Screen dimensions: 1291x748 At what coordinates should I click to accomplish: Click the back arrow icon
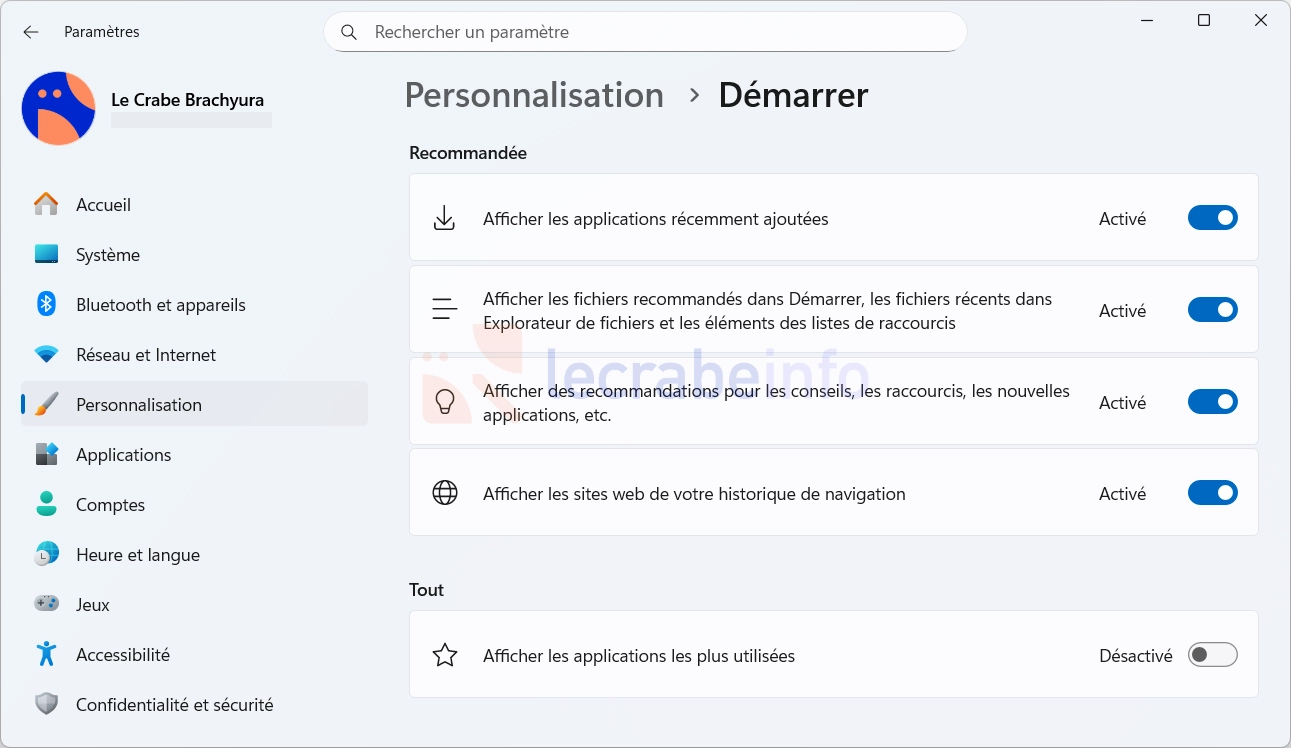[31, 32]
